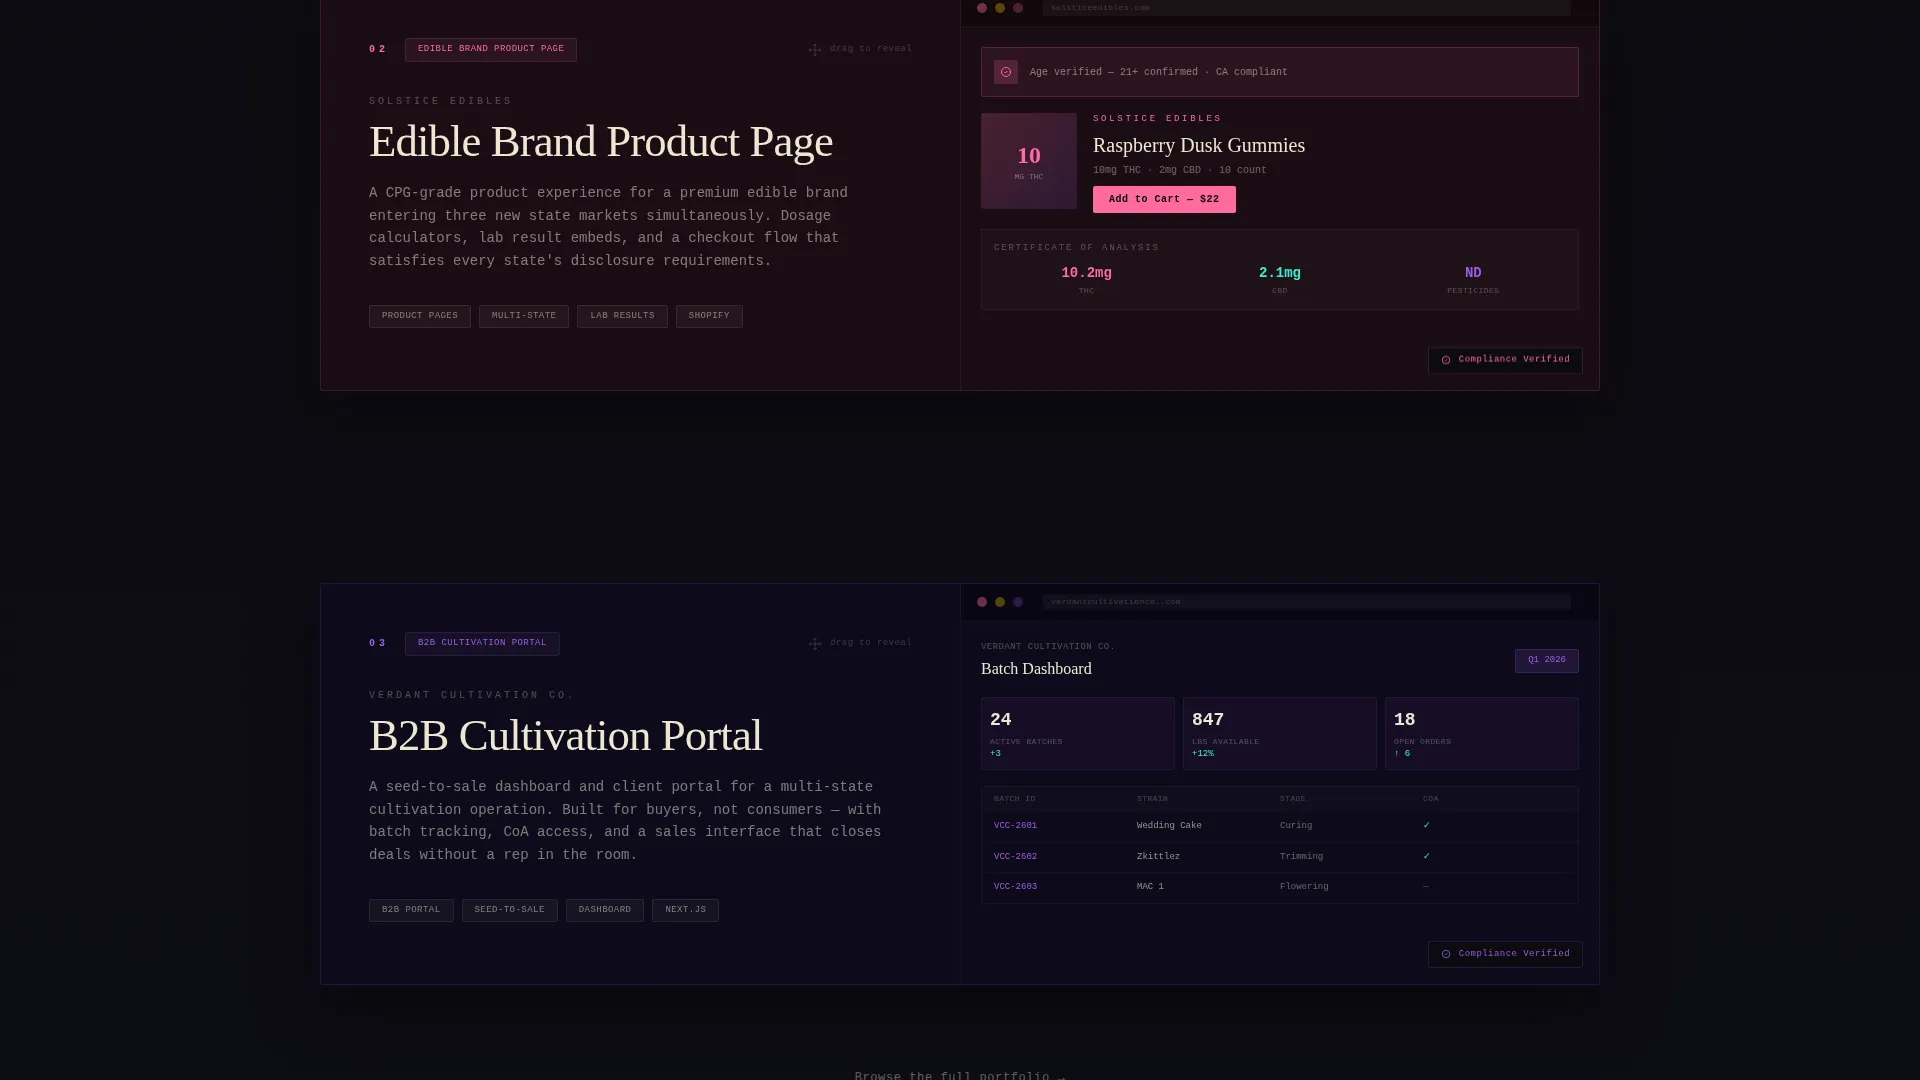The height and width of the screenshot is (1080, 1920).
Task: Click the Zkittlez strain cell
Action: pyautogui.click(x=1158, y=857)
